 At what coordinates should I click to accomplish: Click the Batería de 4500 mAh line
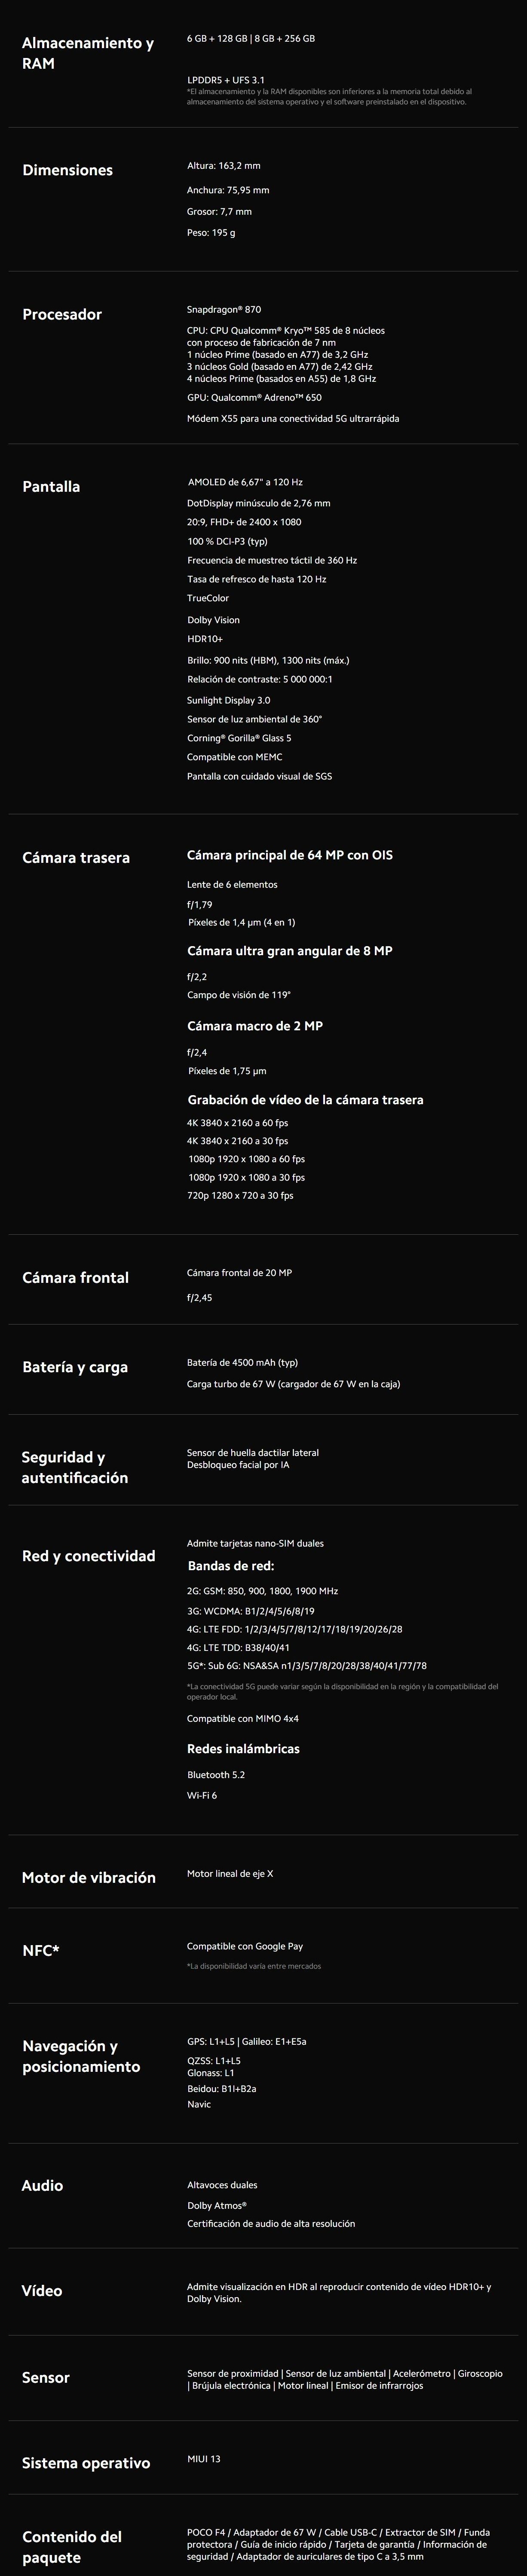242,1362
